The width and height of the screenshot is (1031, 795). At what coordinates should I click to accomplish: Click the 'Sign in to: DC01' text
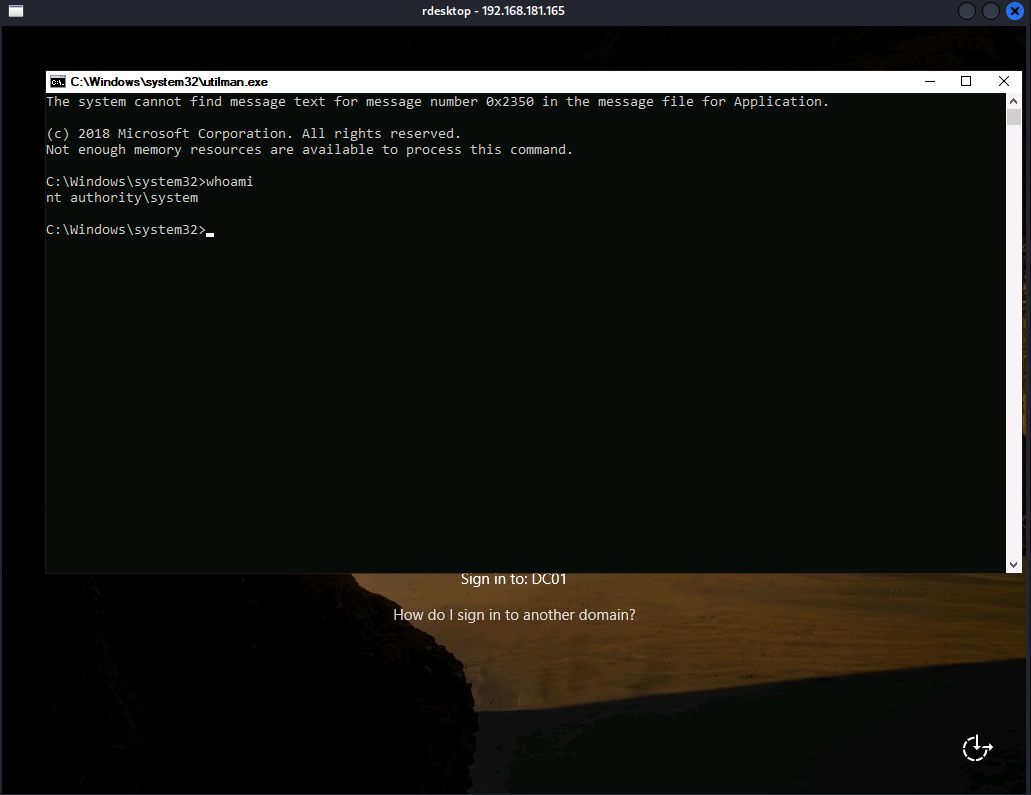[x=514, y=579]
